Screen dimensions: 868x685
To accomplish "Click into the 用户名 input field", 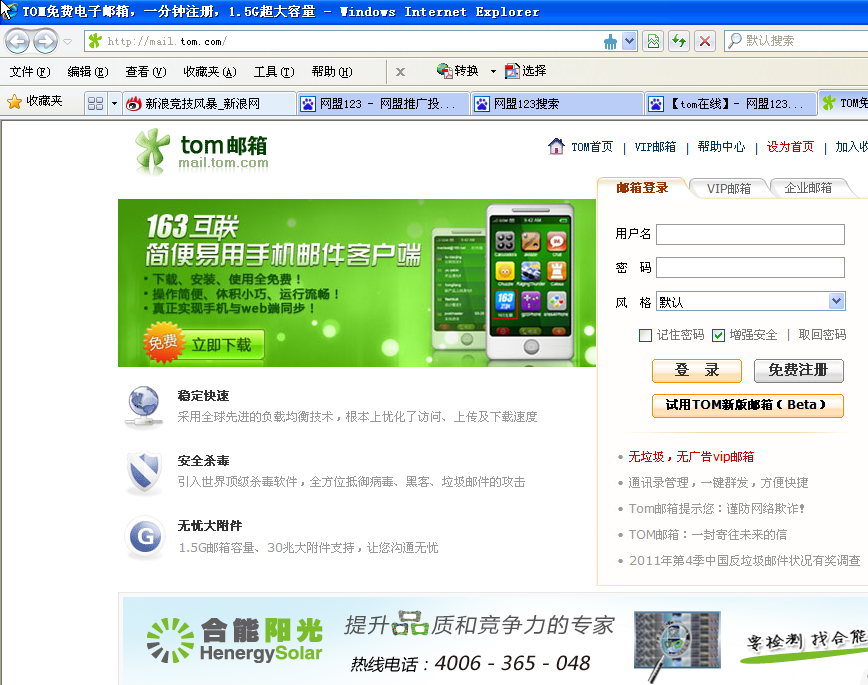I will [750, 234].
